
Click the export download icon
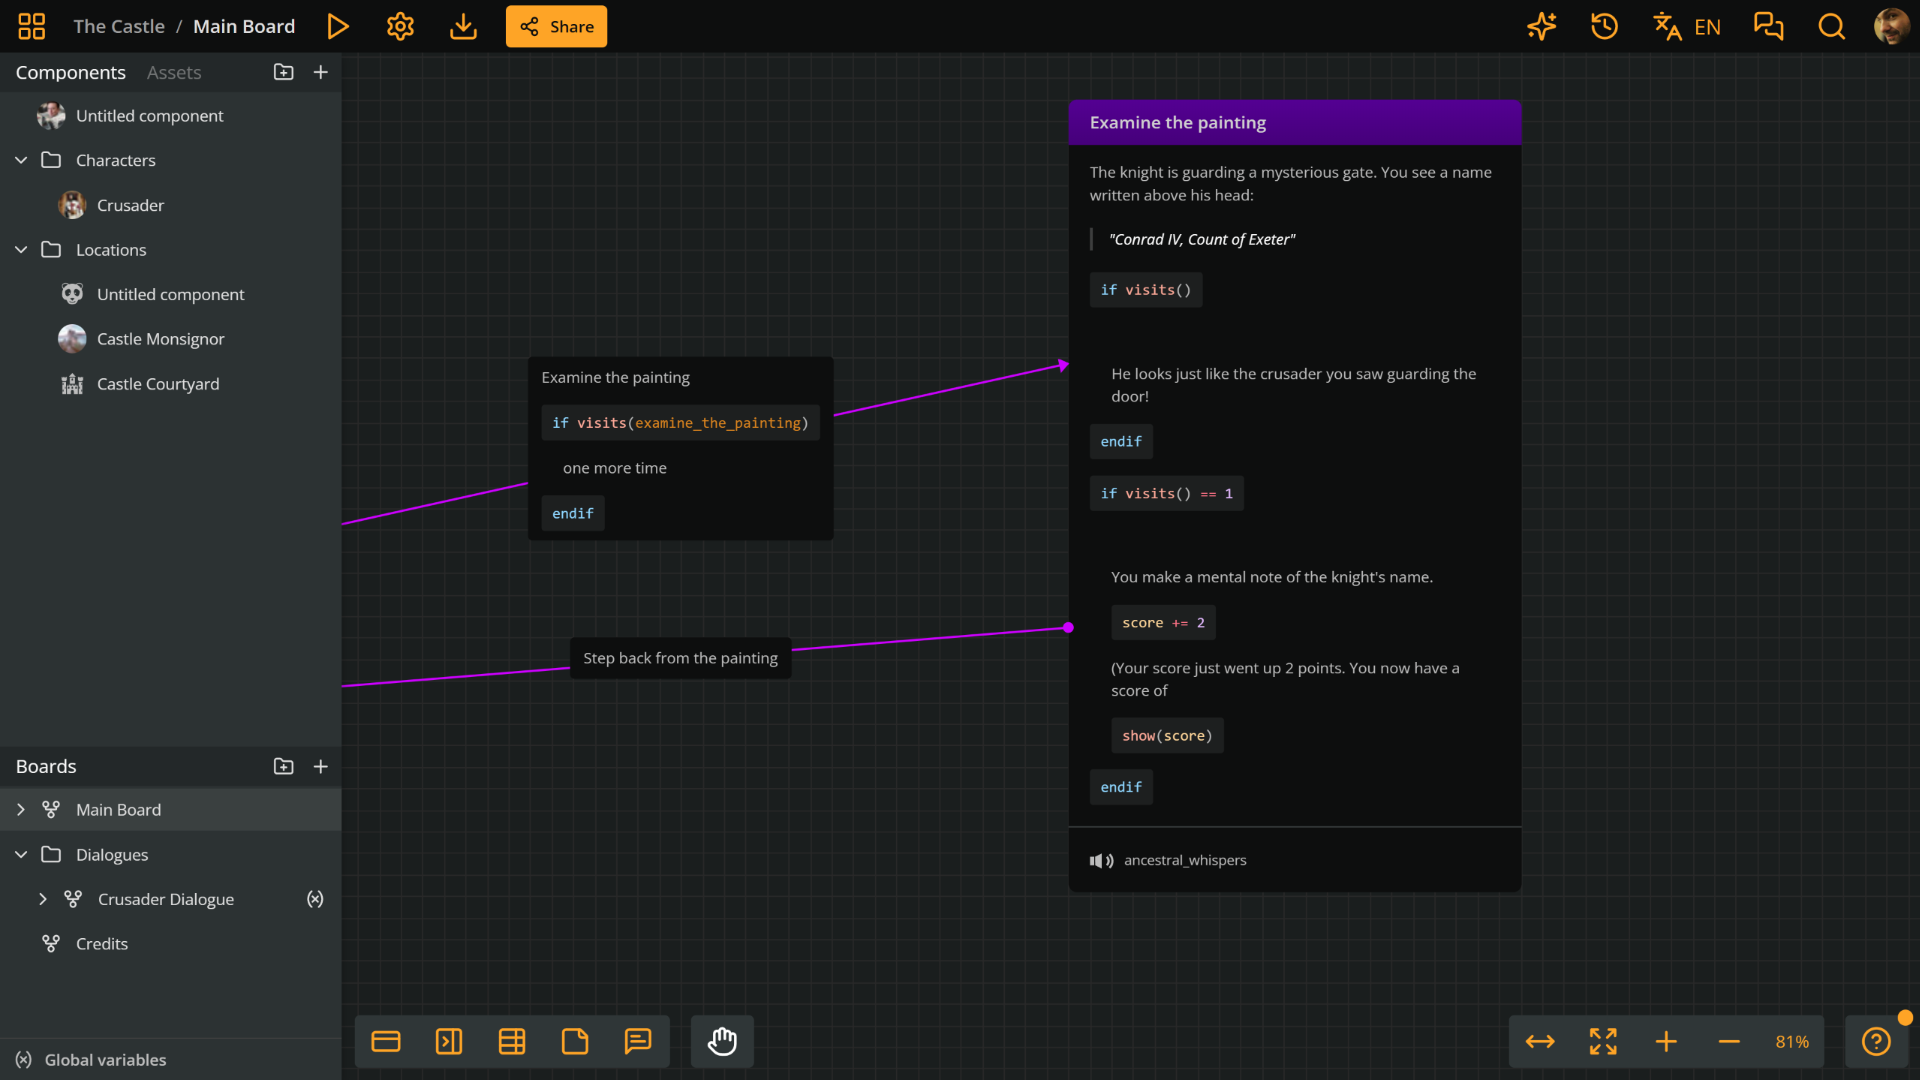click(463, 27)
